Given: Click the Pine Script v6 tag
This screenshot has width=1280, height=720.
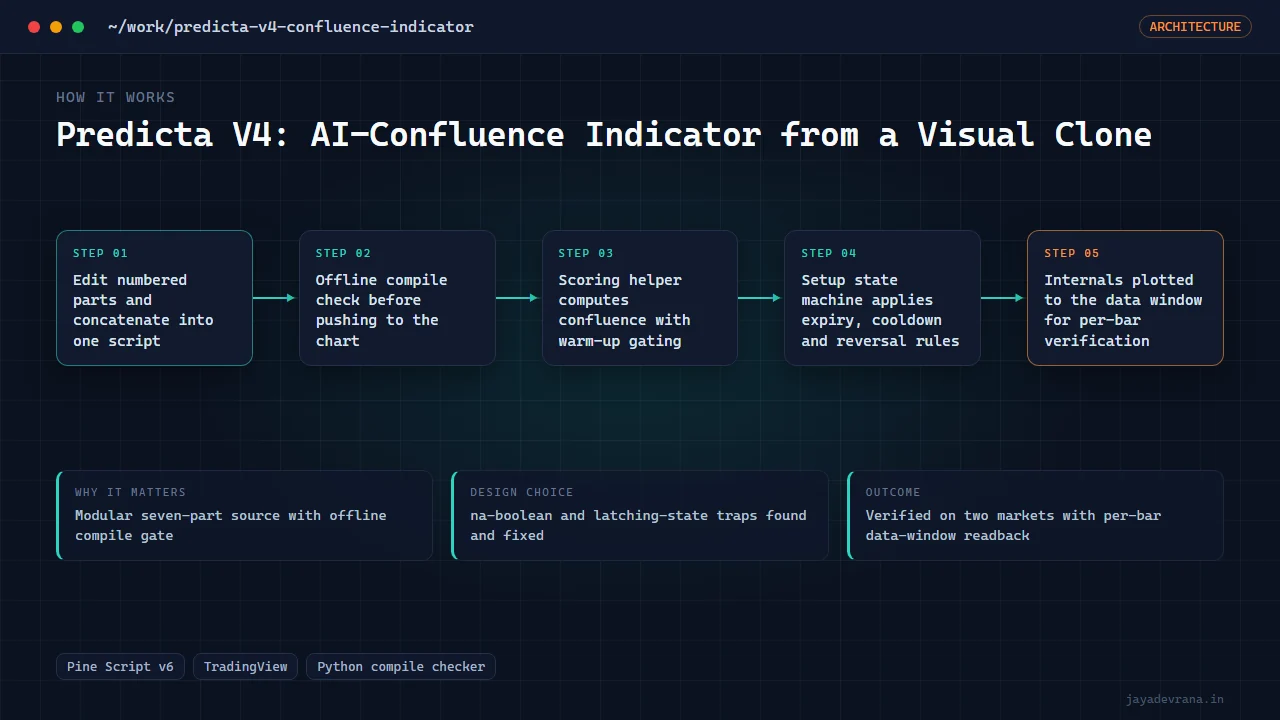Looking at the screenshot, I should point(120,666).
